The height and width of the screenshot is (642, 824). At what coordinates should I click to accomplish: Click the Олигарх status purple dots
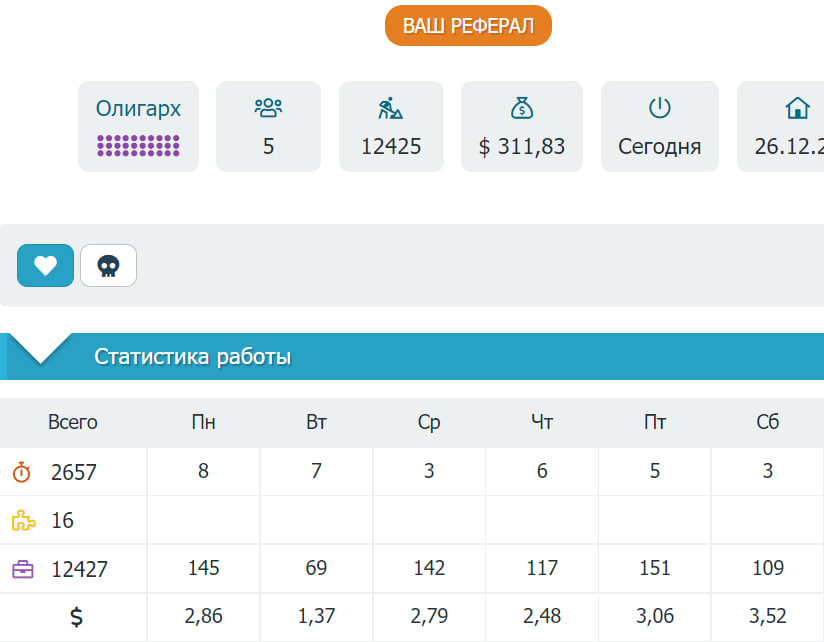pos(138,145)
